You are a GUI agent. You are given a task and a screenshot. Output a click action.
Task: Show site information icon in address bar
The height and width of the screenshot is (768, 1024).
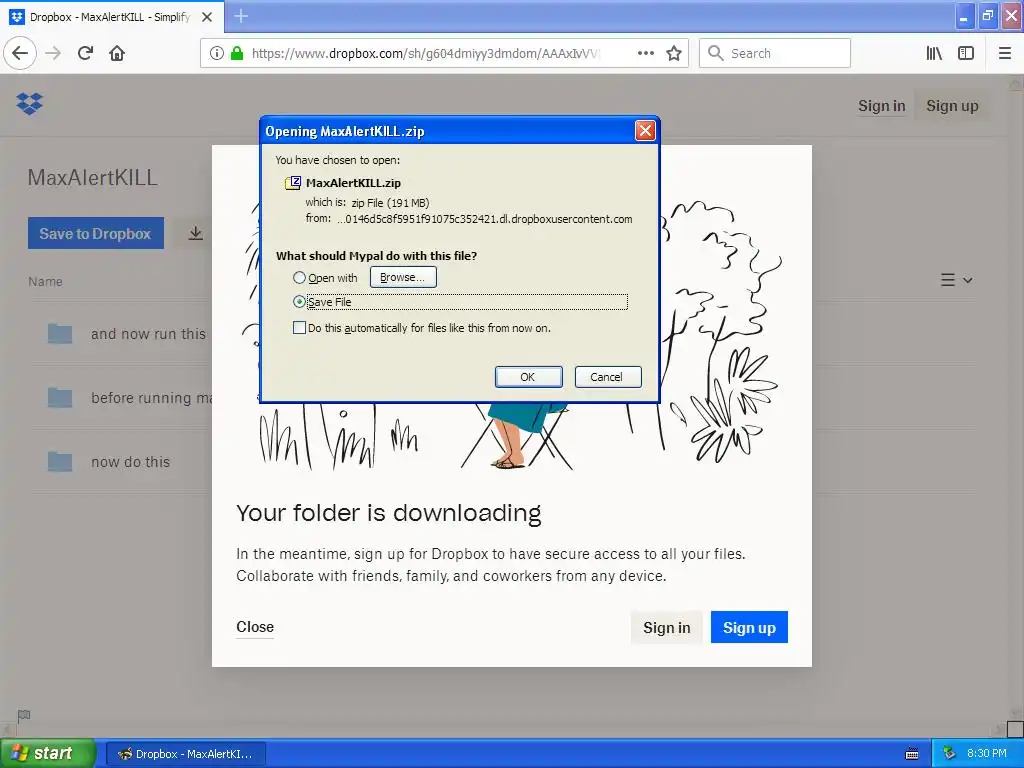[216, 53]
